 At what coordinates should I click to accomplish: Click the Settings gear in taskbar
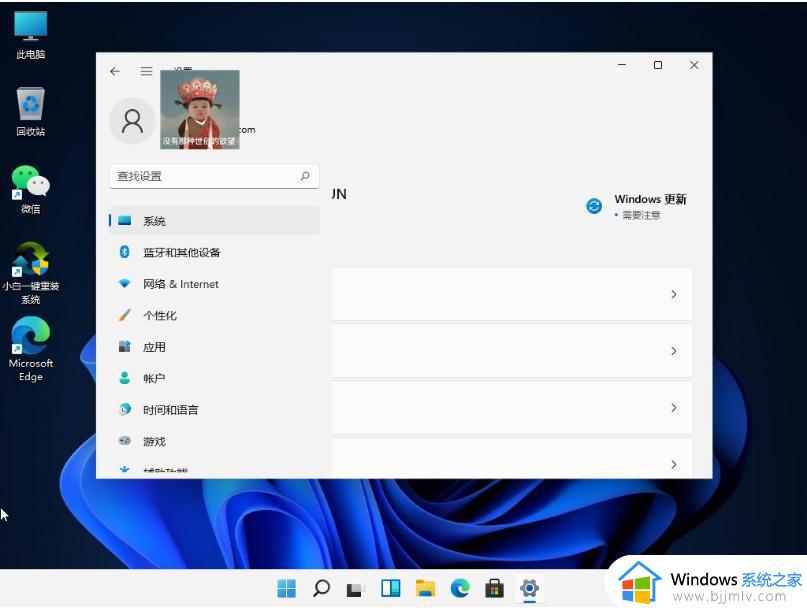529,588
